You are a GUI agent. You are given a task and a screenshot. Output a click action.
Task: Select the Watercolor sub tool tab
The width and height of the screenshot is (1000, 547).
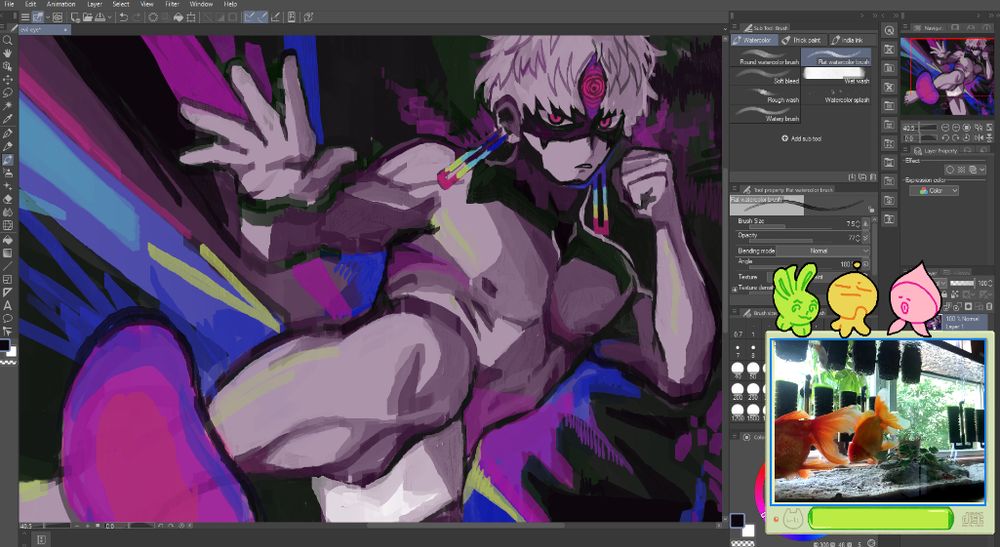tap(754, 40)
